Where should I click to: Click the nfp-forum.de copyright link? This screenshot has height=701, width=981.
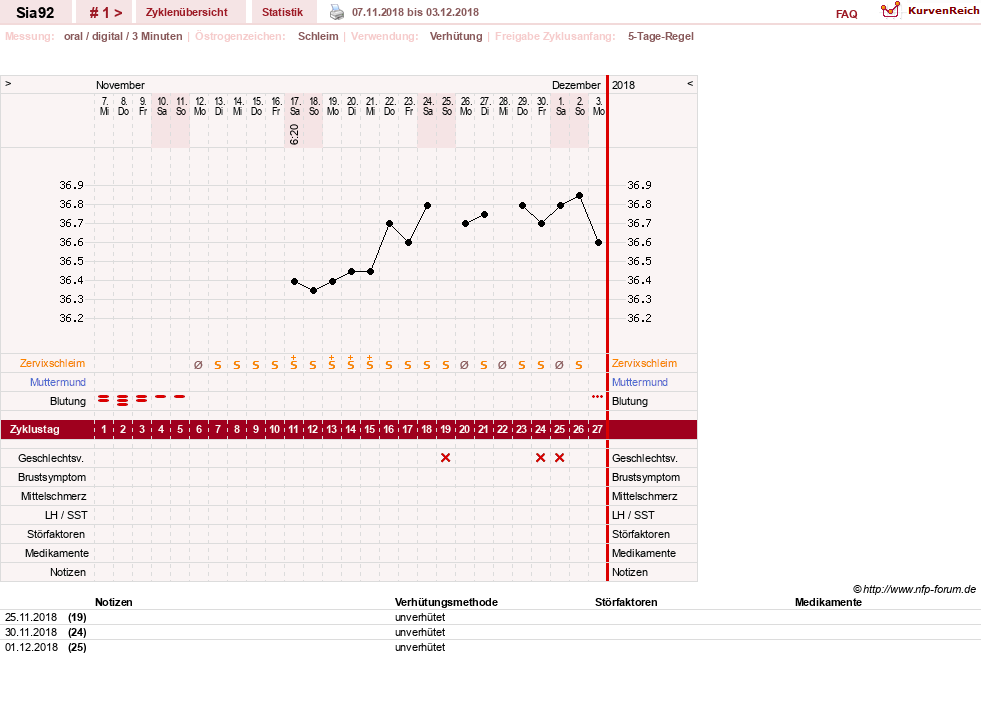pos(914,589)
